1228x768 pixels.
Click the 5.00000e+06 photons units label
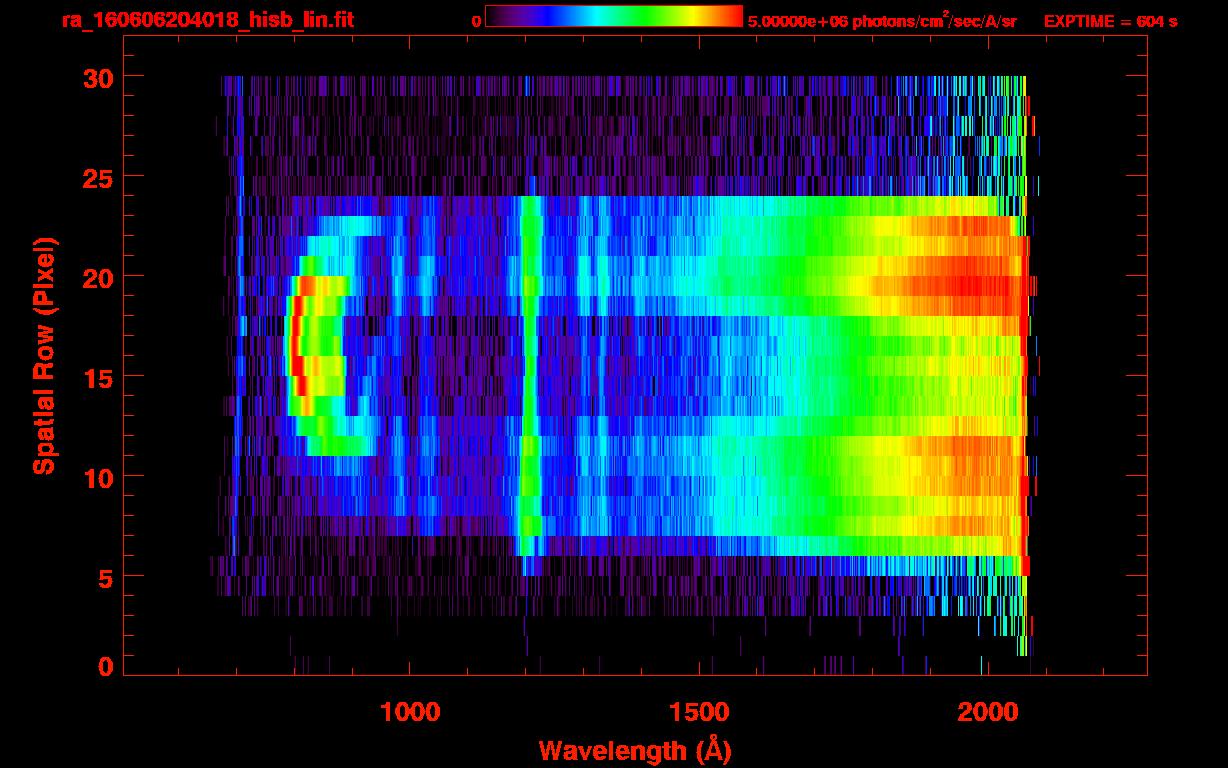(882, 21)
